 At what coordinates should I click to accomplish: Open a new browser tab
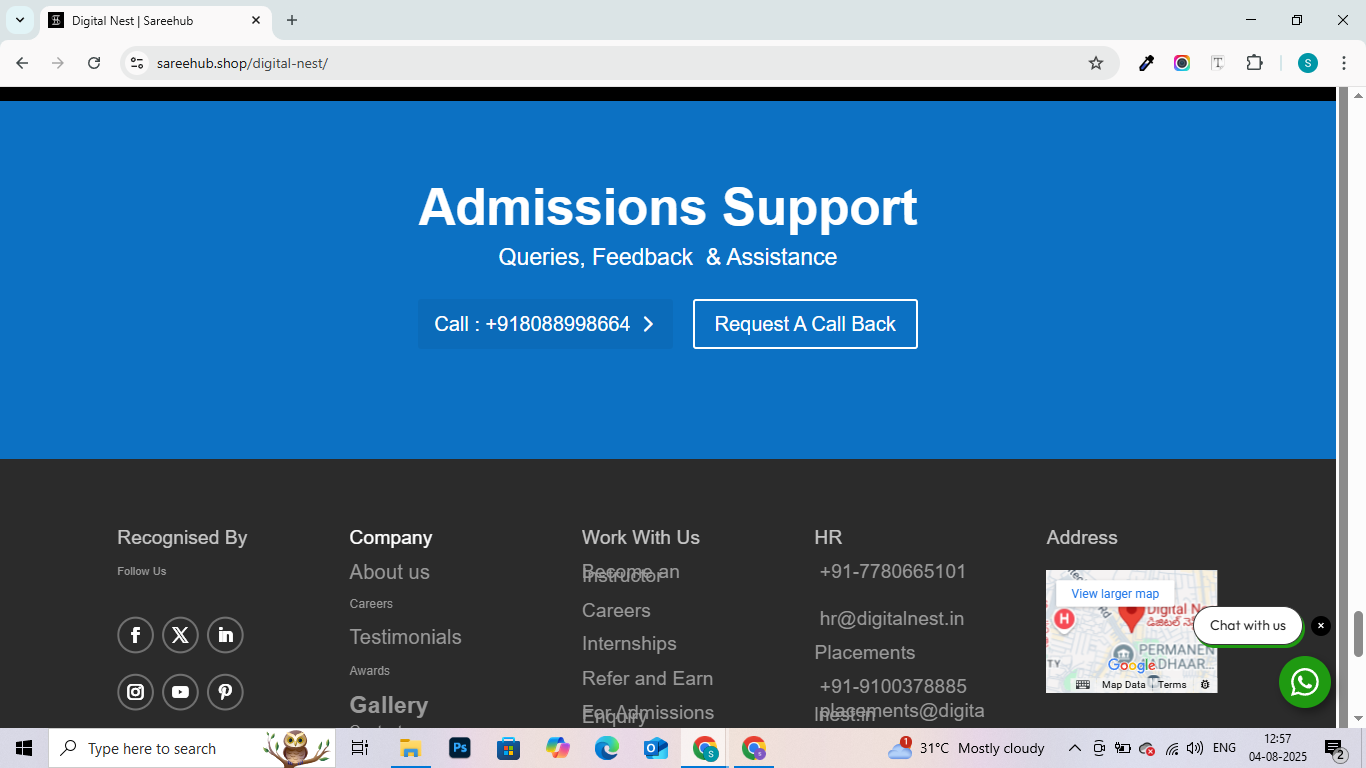click(x=292, y=20)
